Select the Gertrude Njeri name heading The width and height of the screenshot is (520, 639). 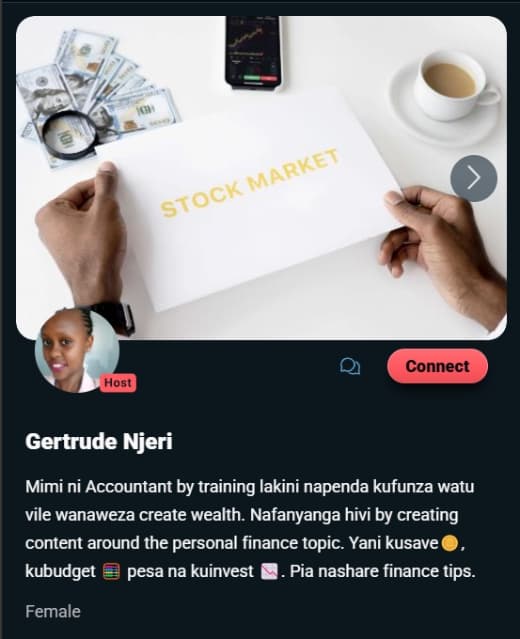click(99, 441)
